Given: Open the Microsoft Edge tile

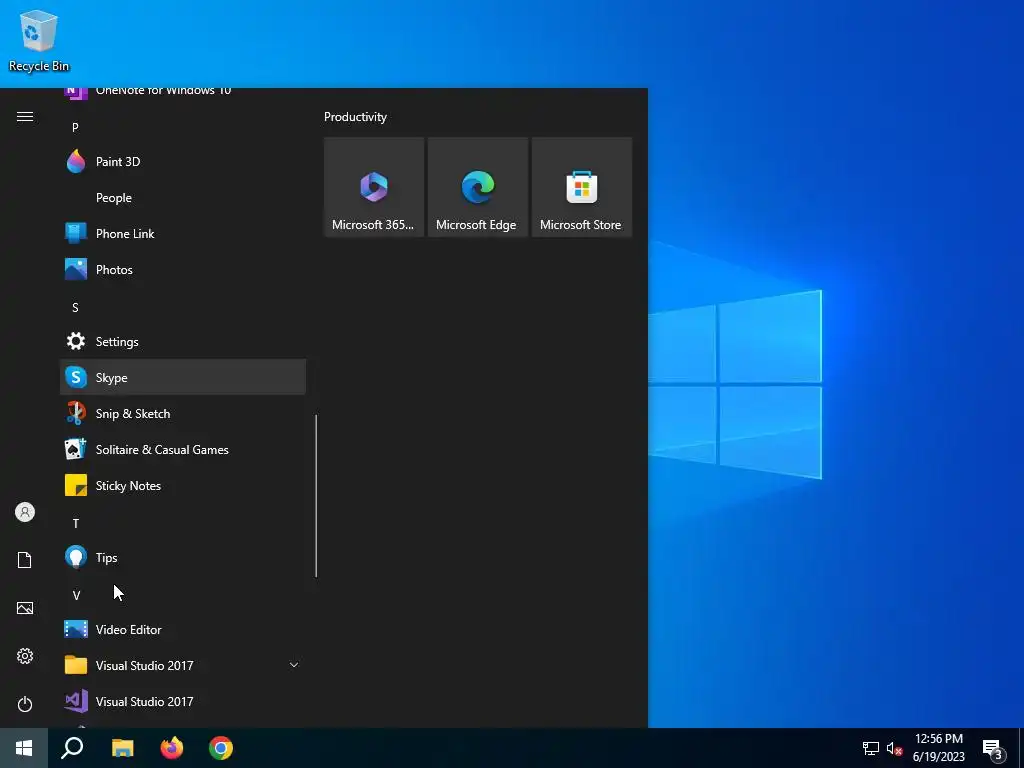Looking at the screenshot, I should 477,187.
